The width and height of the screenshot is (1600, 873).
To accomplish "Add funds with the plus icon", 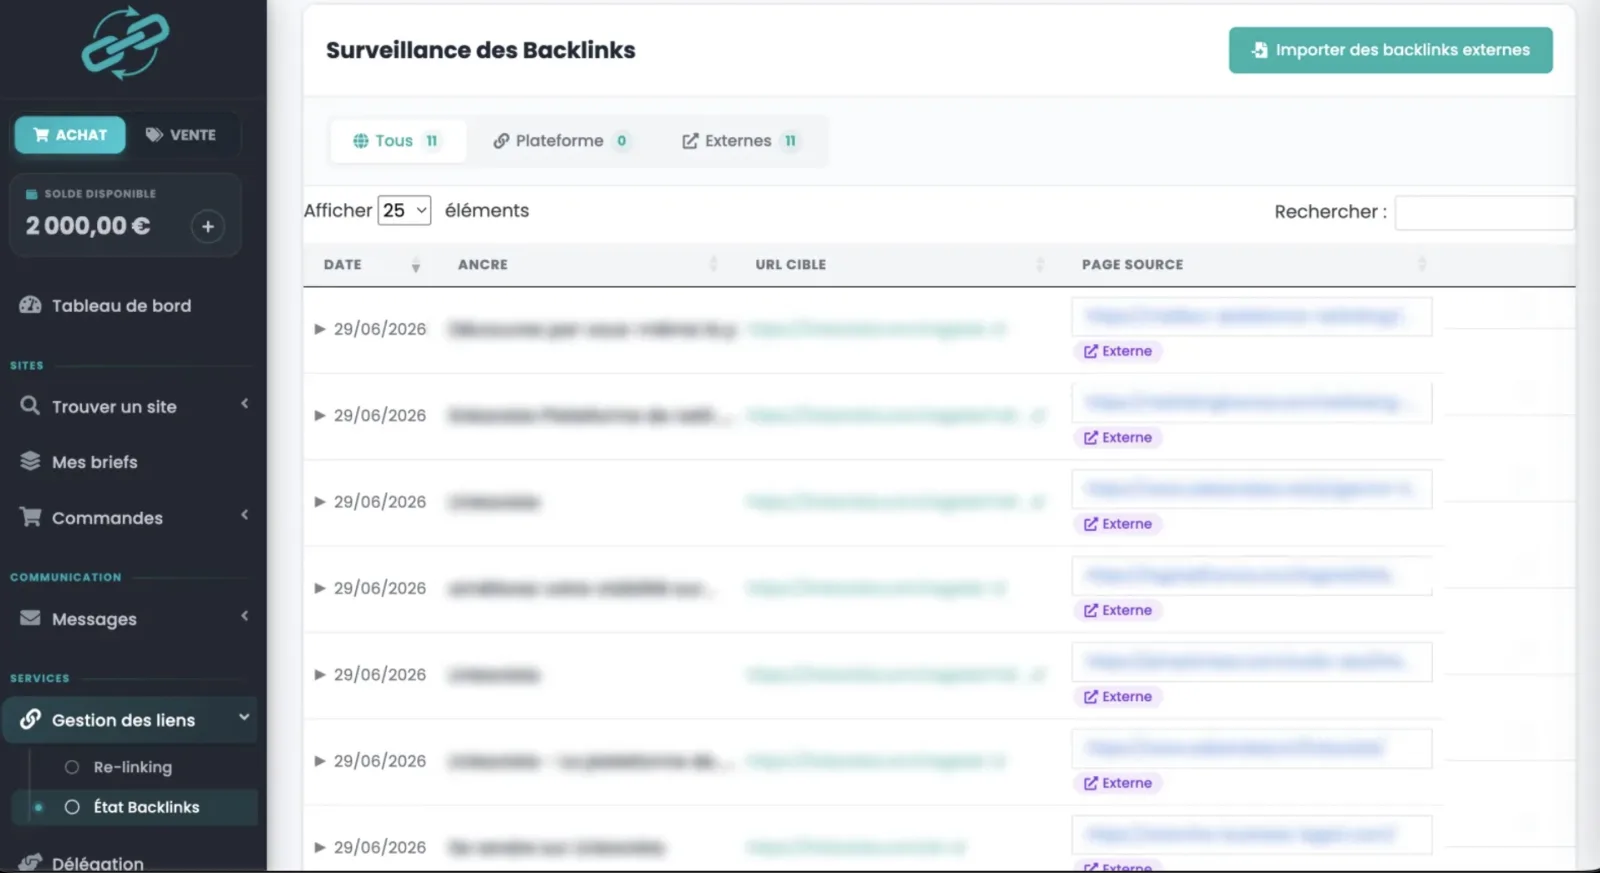I will tap(207, 226).
